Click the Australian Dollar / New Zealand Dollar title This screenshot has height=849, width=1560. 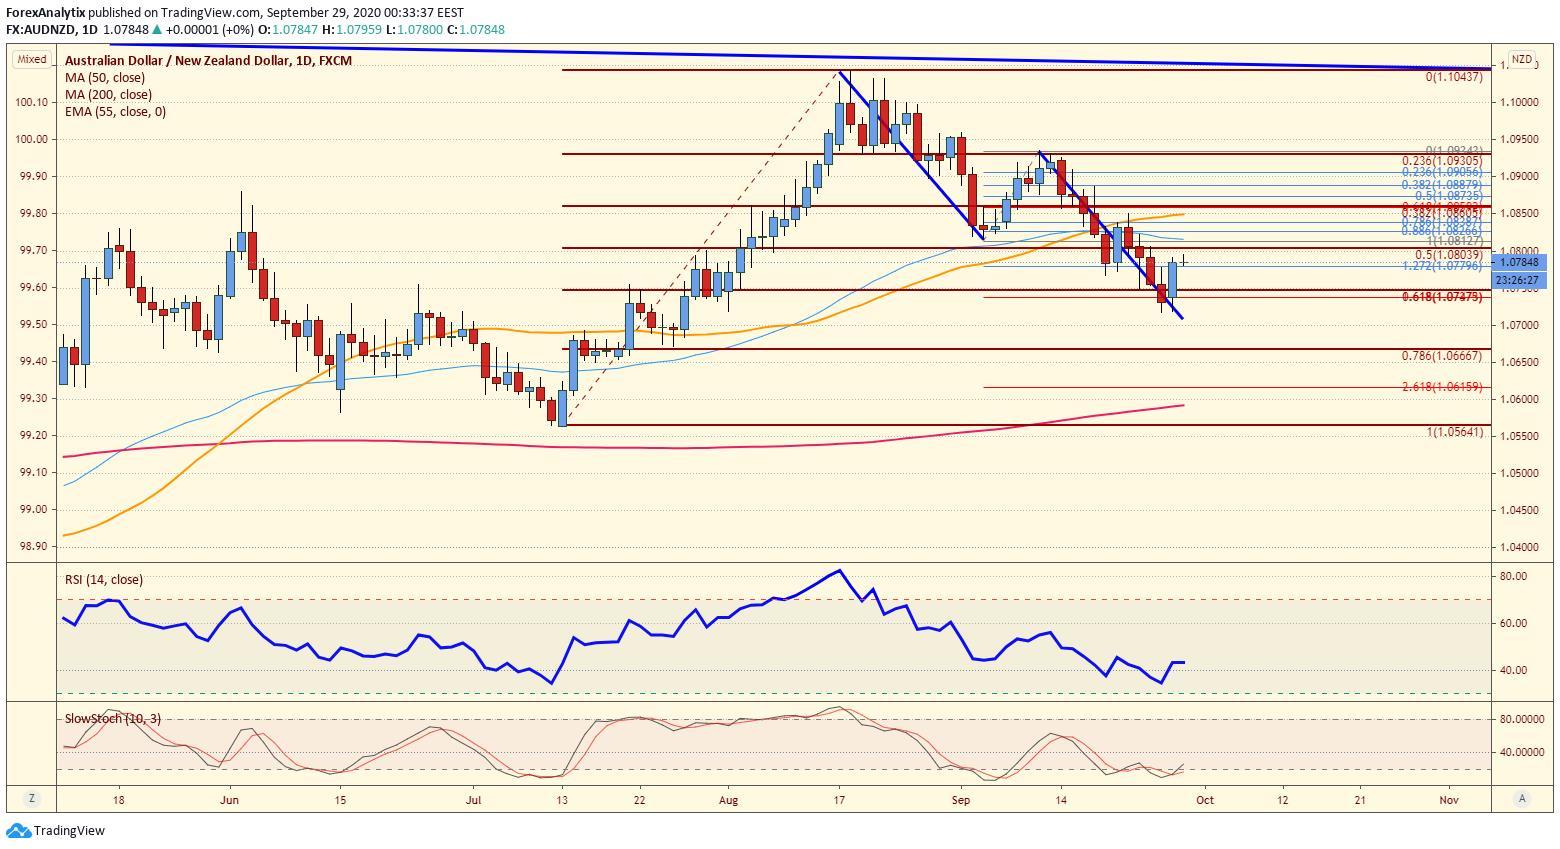point(208,60)
